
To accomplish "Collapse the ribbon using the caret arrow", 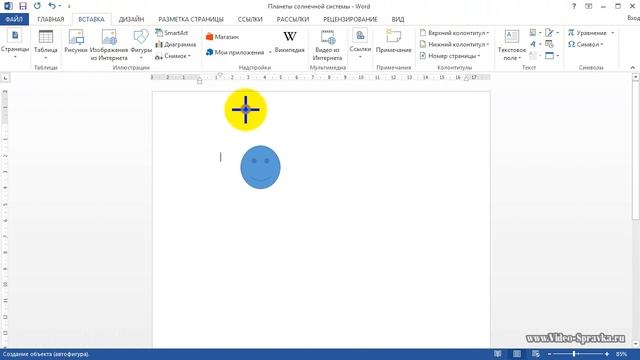I will click(x=633, y=68).
